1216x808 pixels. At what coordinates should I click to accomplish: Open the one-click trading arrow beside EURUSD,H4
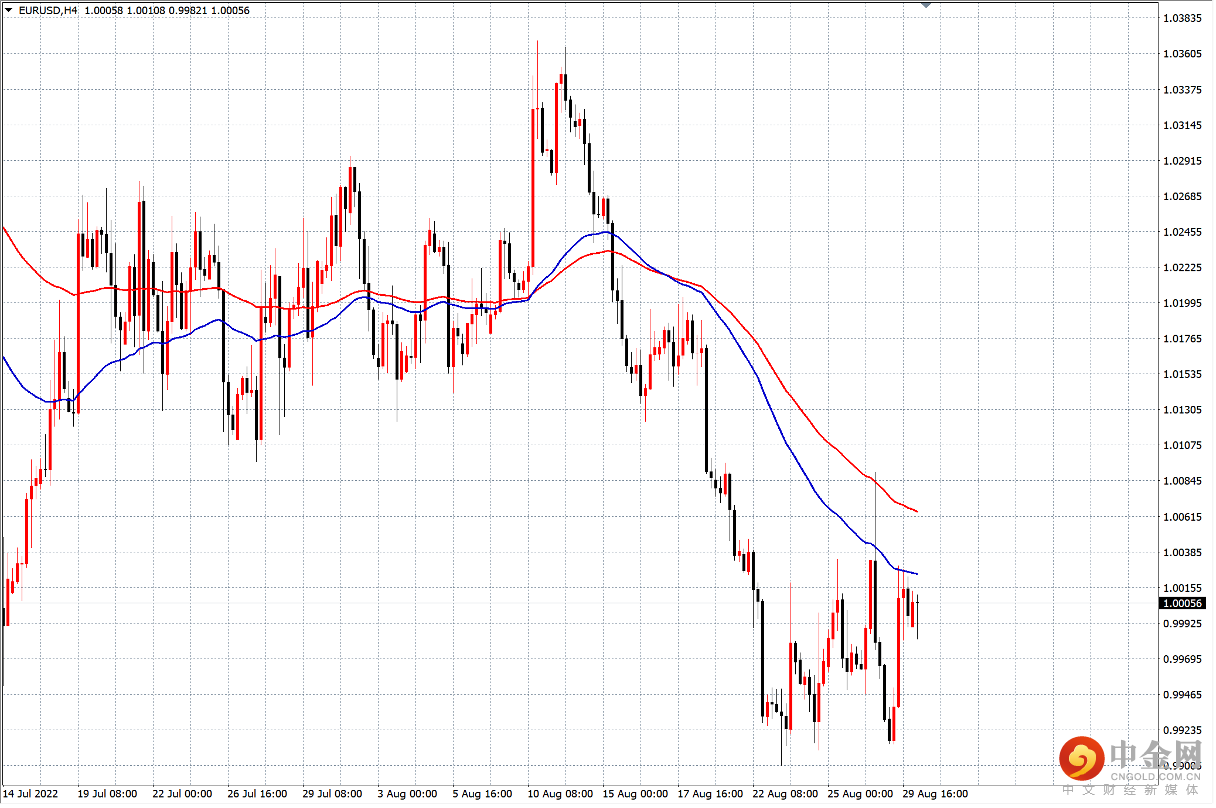tap(9, 10)
